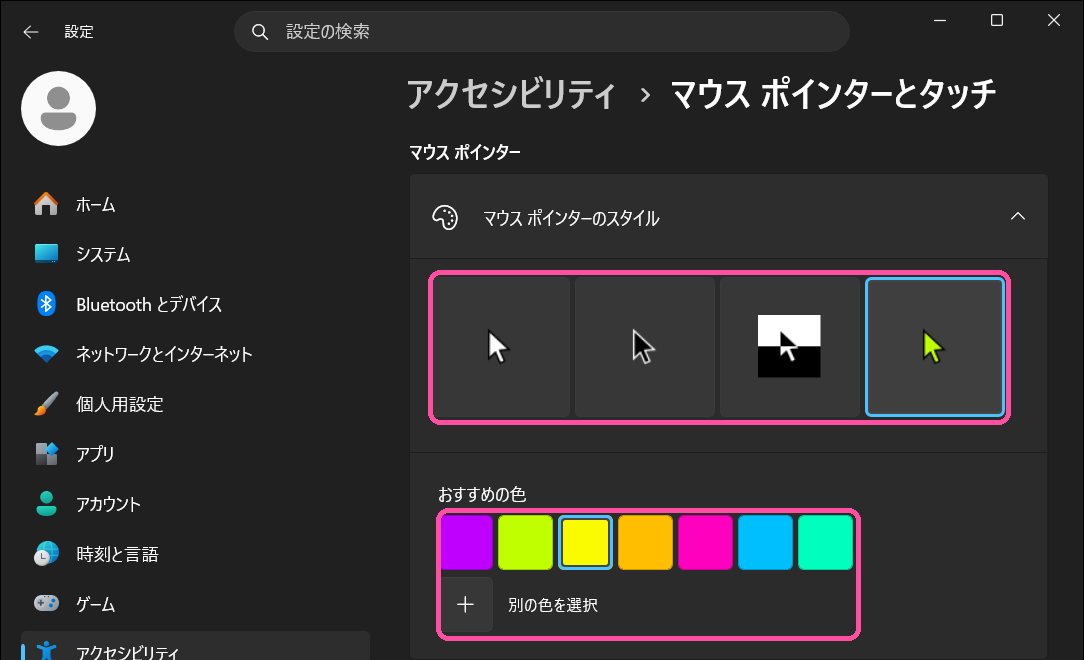This screenshot has height=660, width=1084.
Task: Click the 時刻と言語 globe clock icon
Action: pos(46,554)
